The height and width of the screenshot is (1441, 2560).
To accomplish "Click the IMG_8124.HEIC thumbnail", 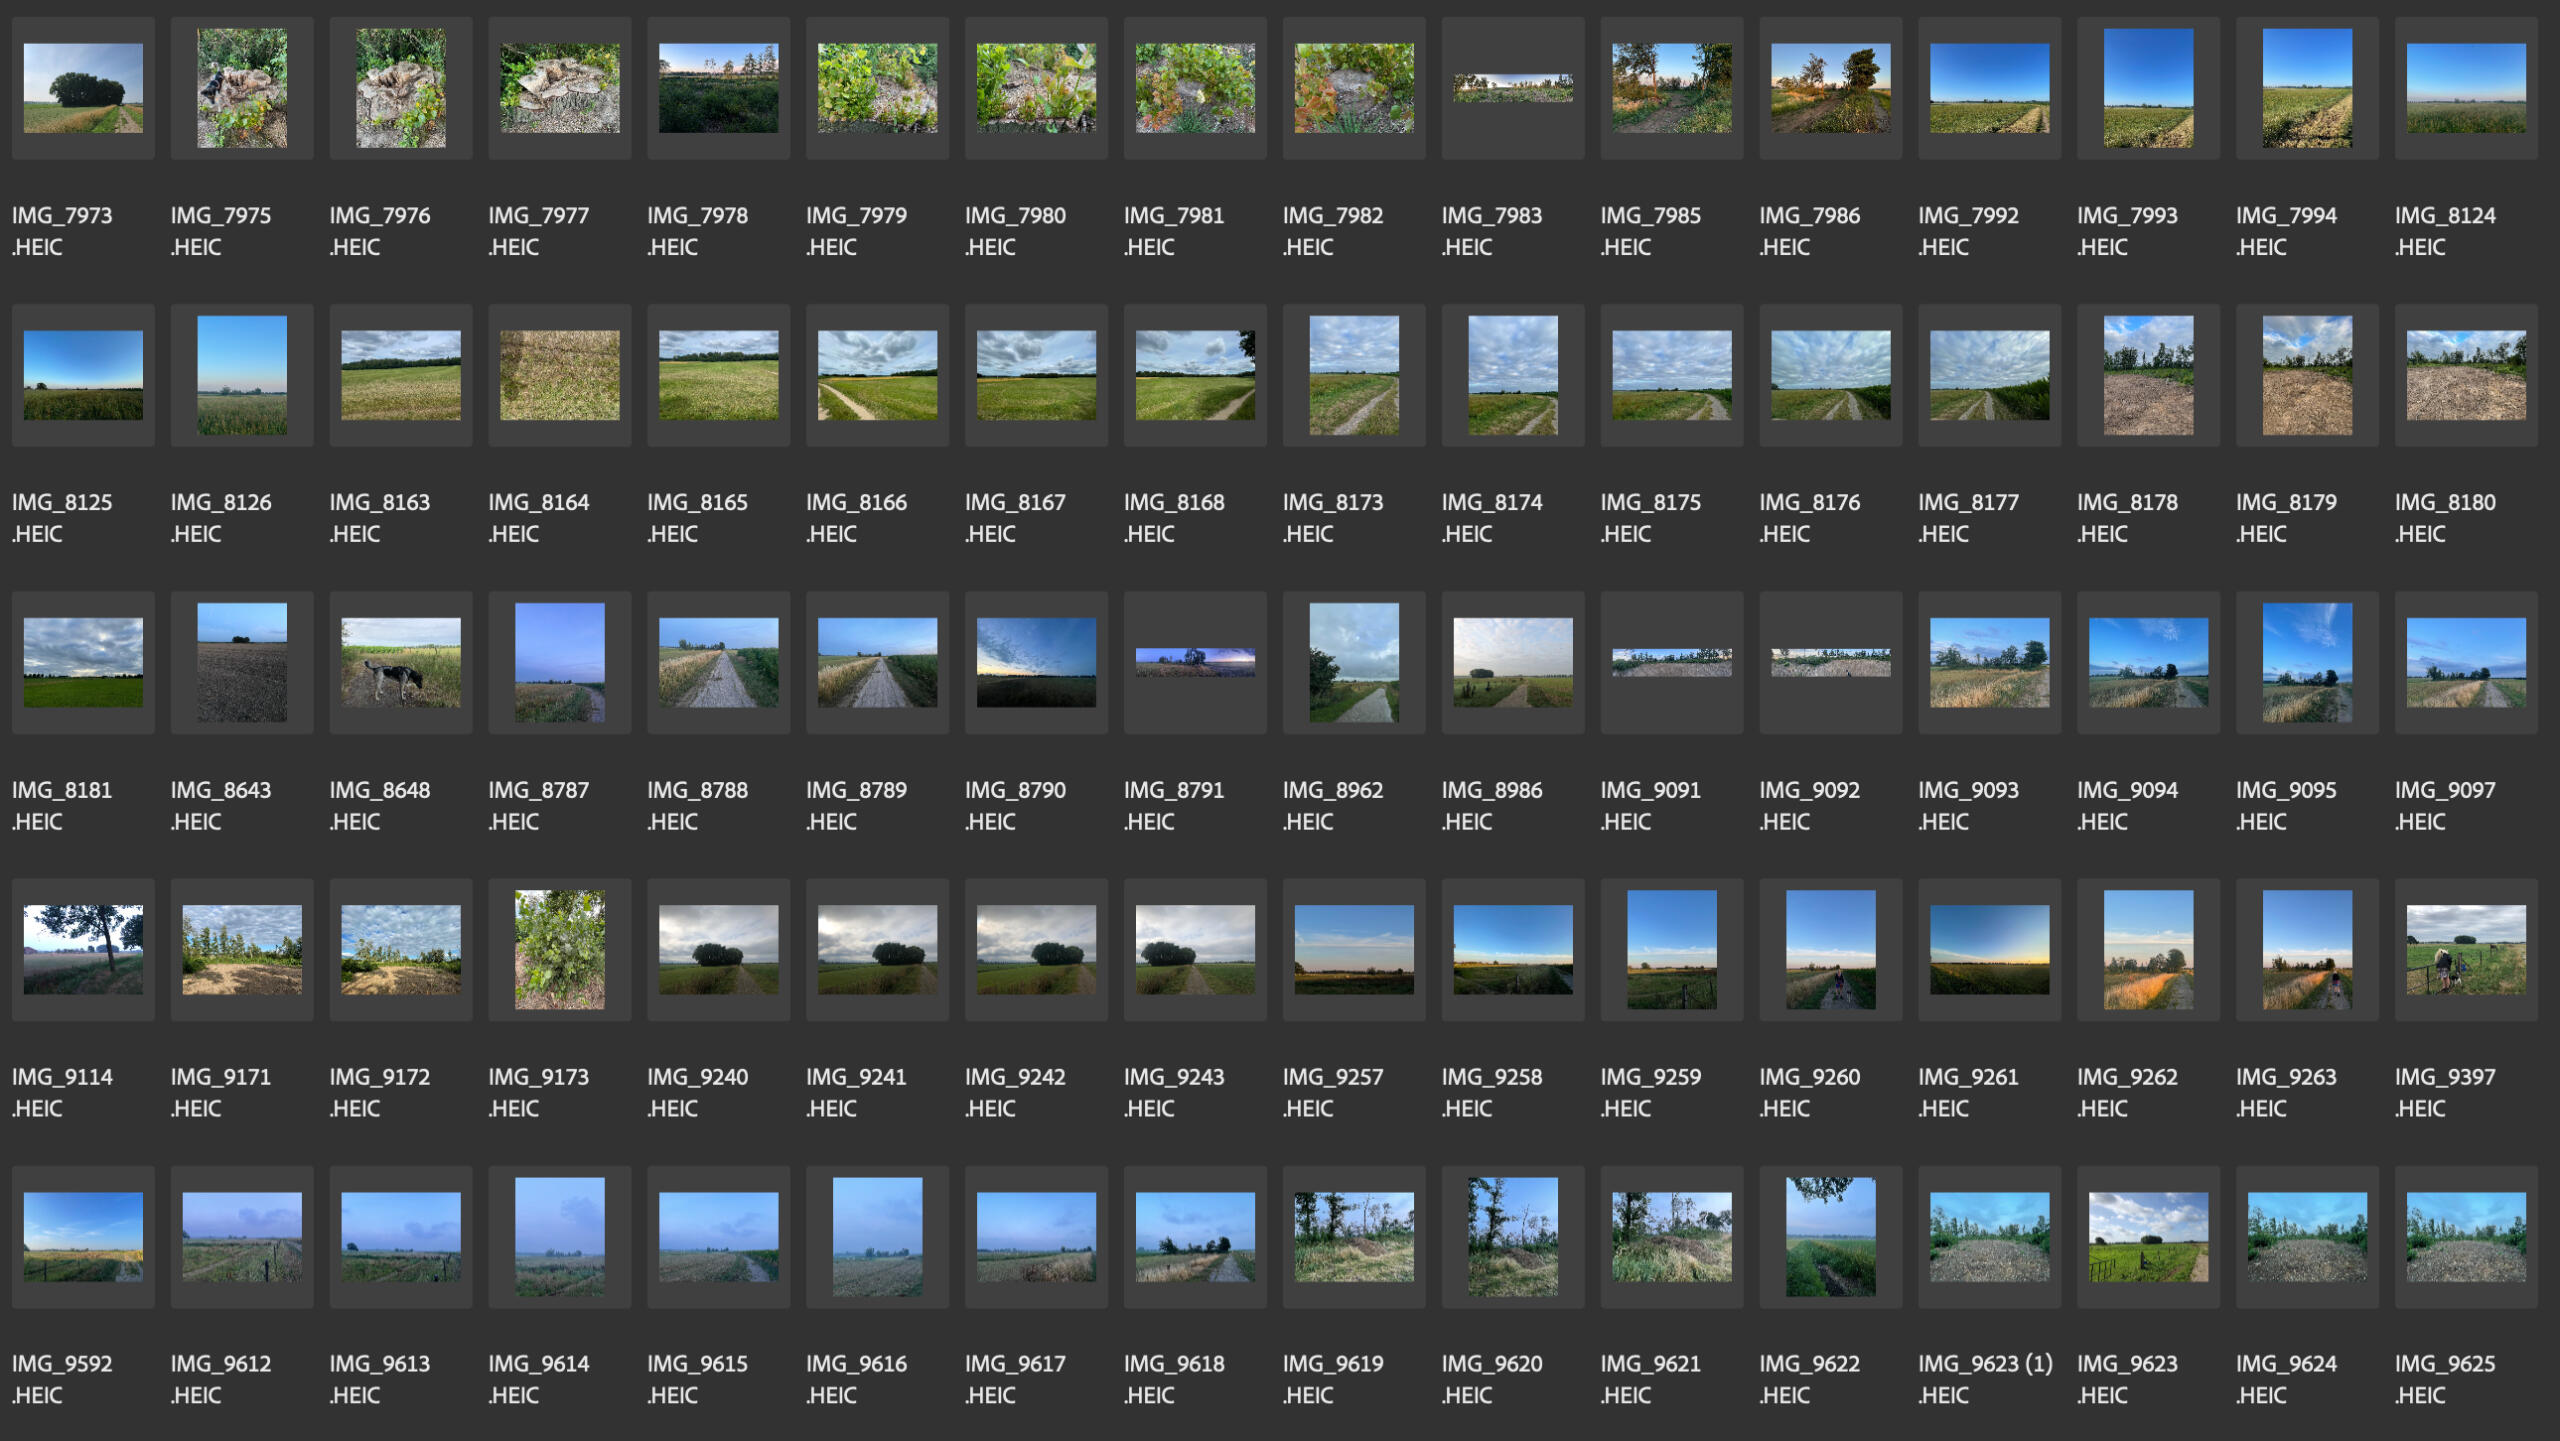I will (2466, 88).
